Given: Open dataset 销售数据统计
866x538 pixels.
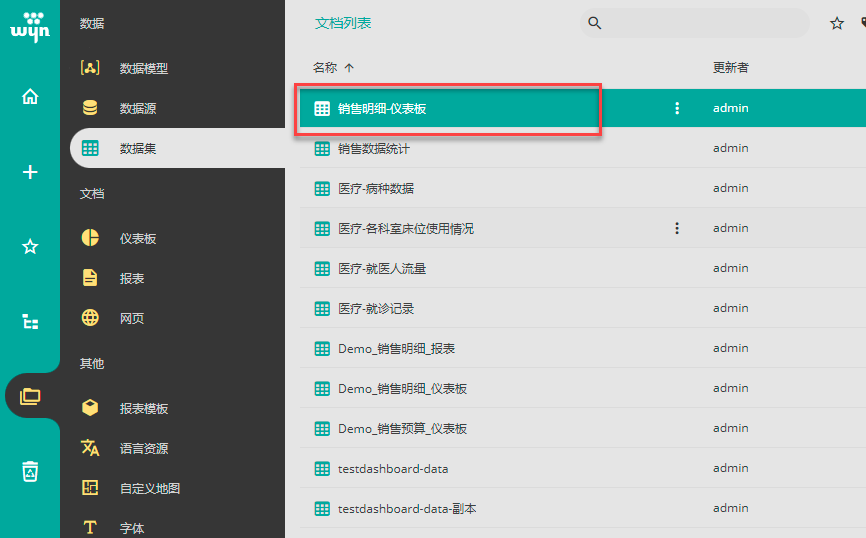Looking at the screenshot, I should click(x=374, y=148).
